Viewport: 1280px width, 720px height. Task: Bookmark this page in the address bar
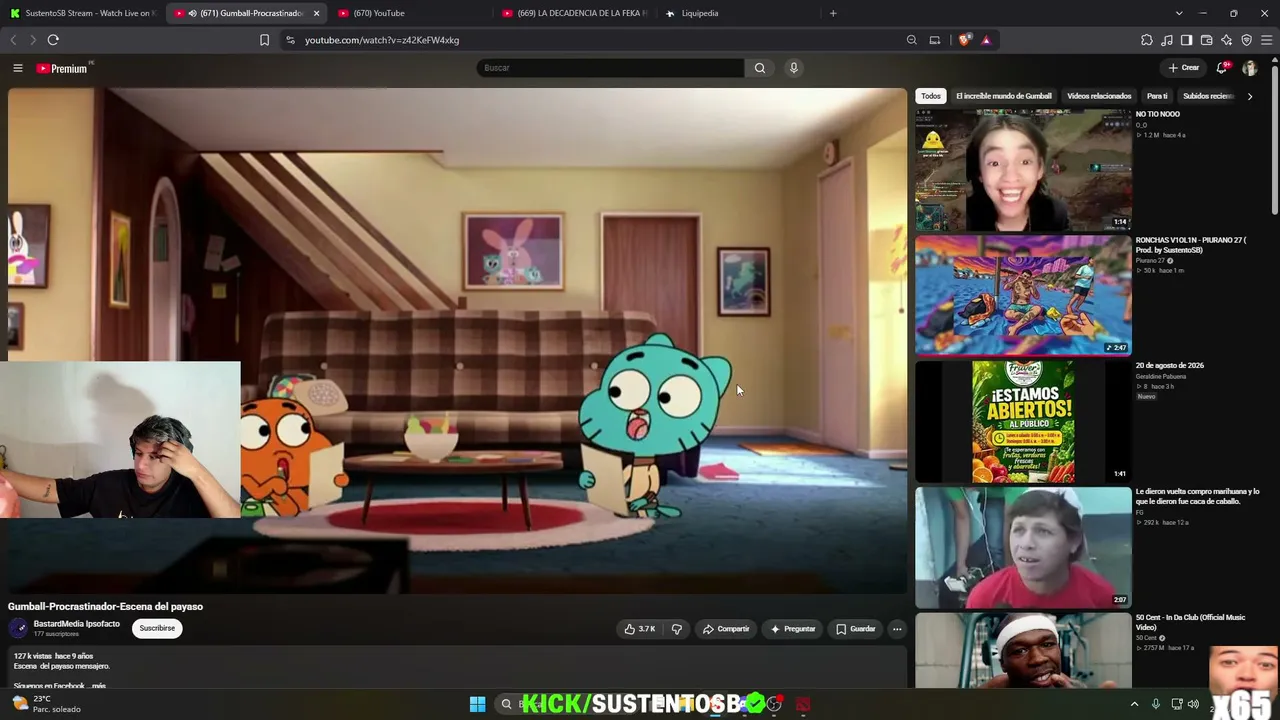(x=264, y=40)
